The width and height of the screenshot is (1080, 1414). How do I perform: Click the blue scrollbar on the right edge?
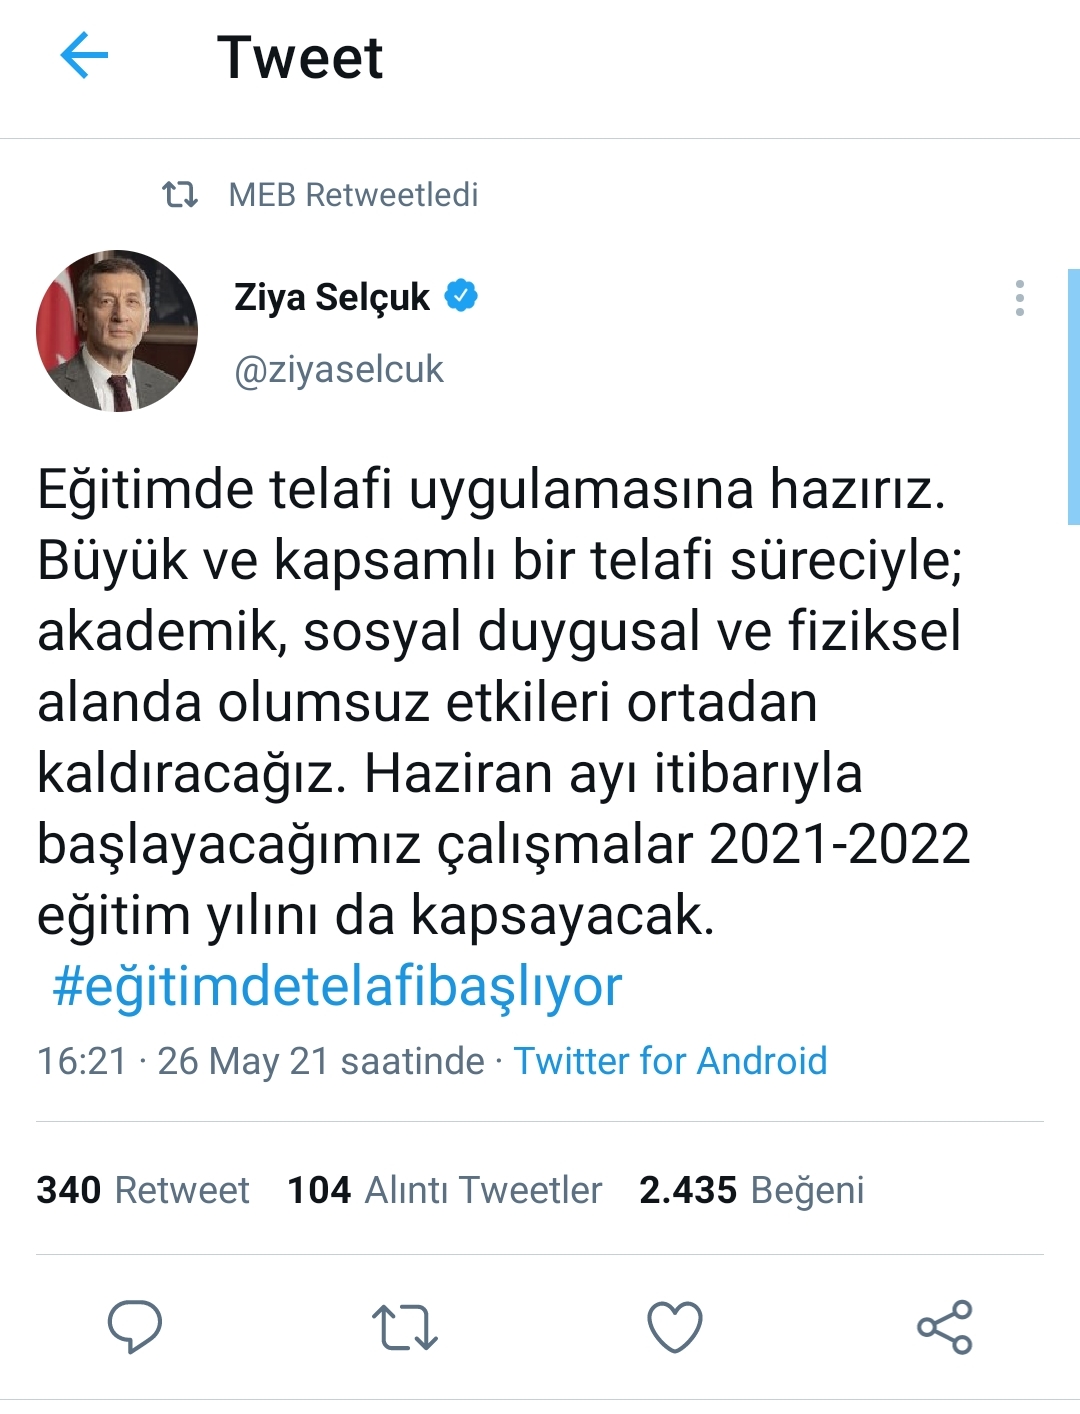(x=1074, y=397)
